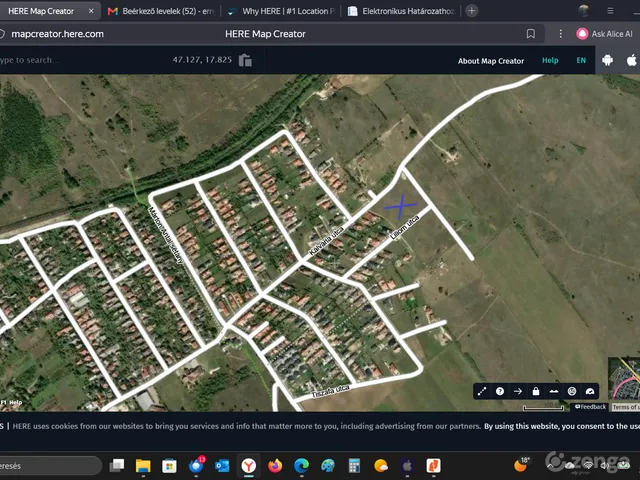Viewport: 640px width, 480px height.
Task: Click the mapcreator.here.com address bar
Action: pos(57,34)
